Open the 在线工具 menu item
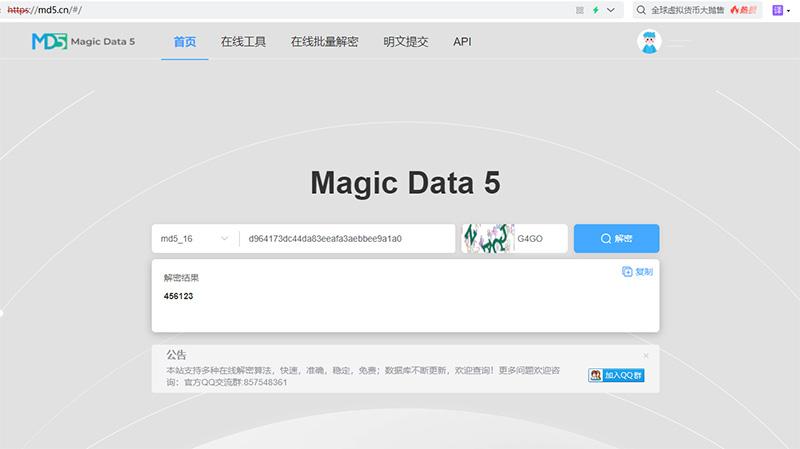This screenshot has width=800, height=449. click(243, 42)
